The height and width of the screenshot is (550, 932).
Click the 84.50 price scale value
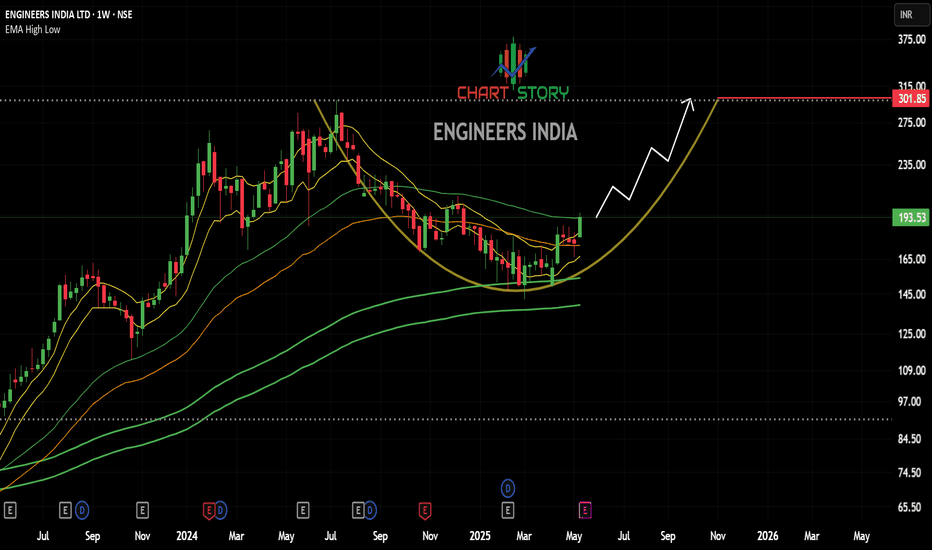pyautogui.click(x=909, y=439)
